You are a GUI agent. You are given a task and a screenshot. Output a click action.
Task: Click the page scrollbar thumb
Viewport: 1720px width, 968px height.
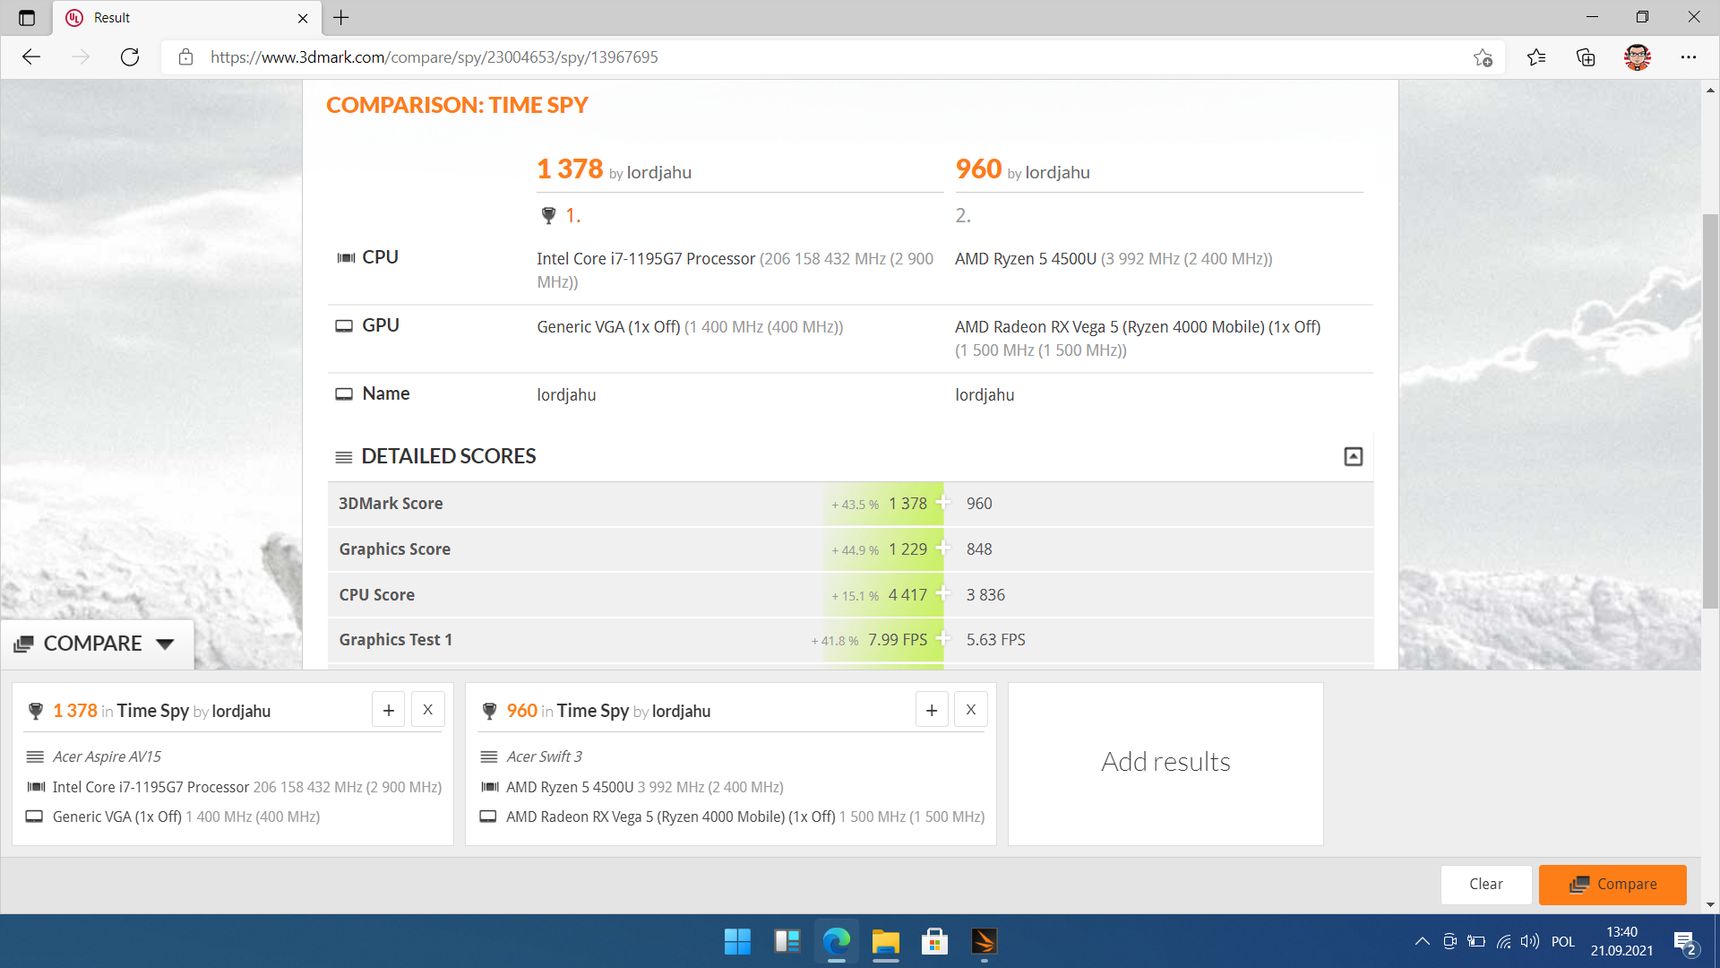pyautogui.click(x=1710, y=410)
